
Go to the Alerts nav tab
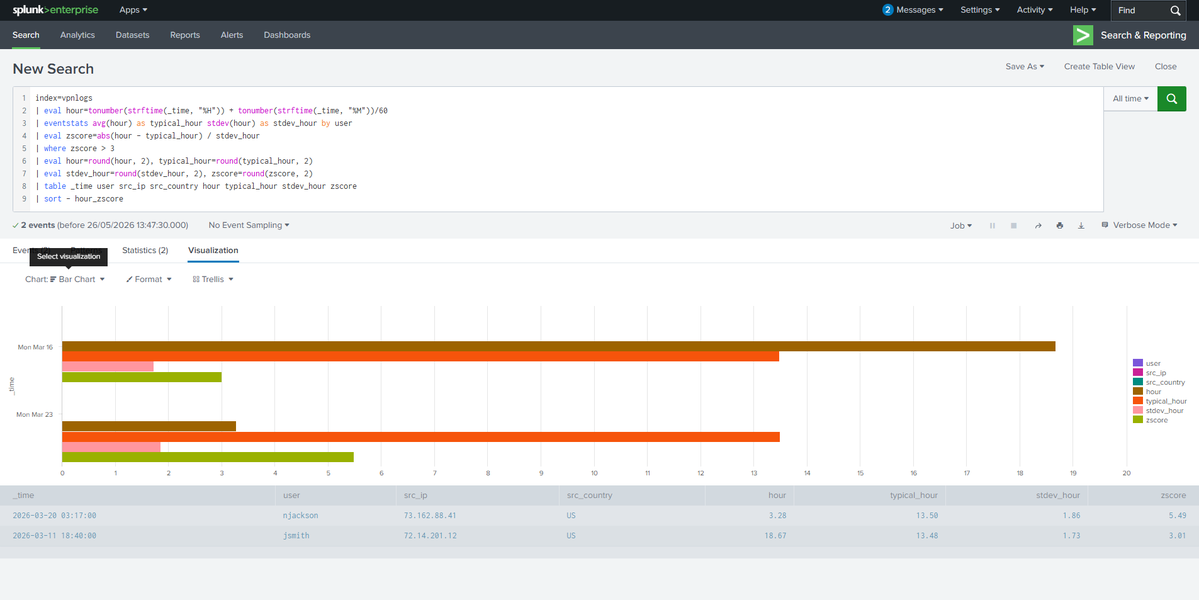click(x=232, y=35)
